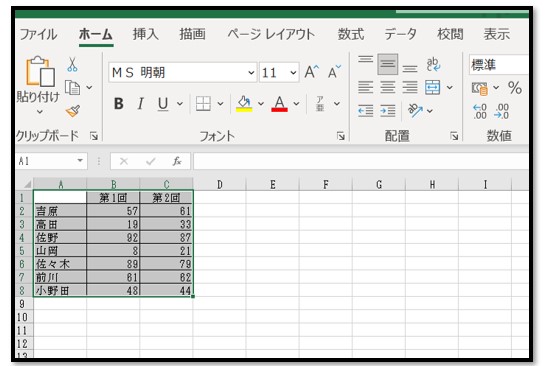Click the text orientation icon
The image size is (554, 366).
(415, 111)
